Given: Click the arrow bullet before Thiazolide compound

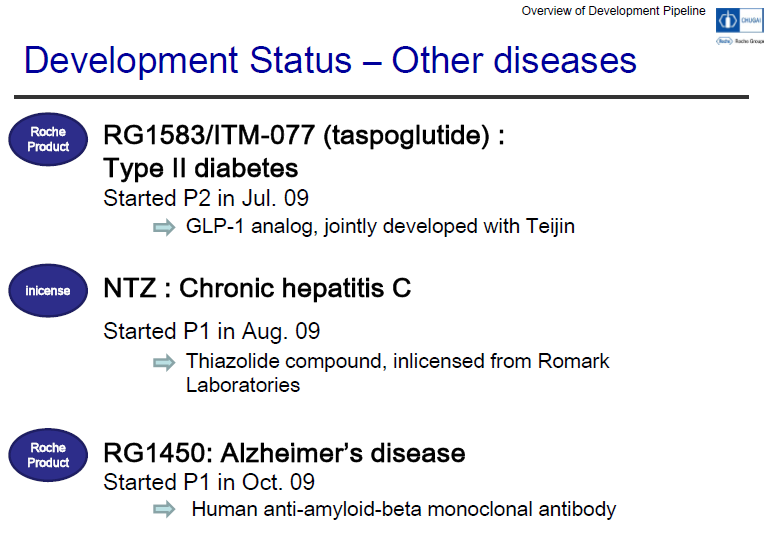Looking at the screenshot, I should click(163, 362).
